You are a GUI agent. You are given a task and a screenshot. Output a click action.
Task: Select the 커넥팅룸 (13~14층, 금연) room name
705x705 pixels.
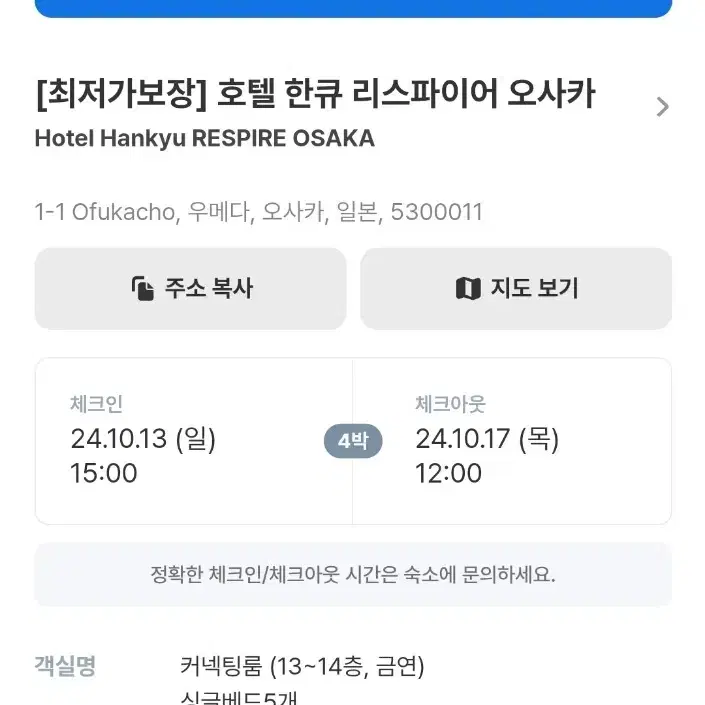point(302,666)
